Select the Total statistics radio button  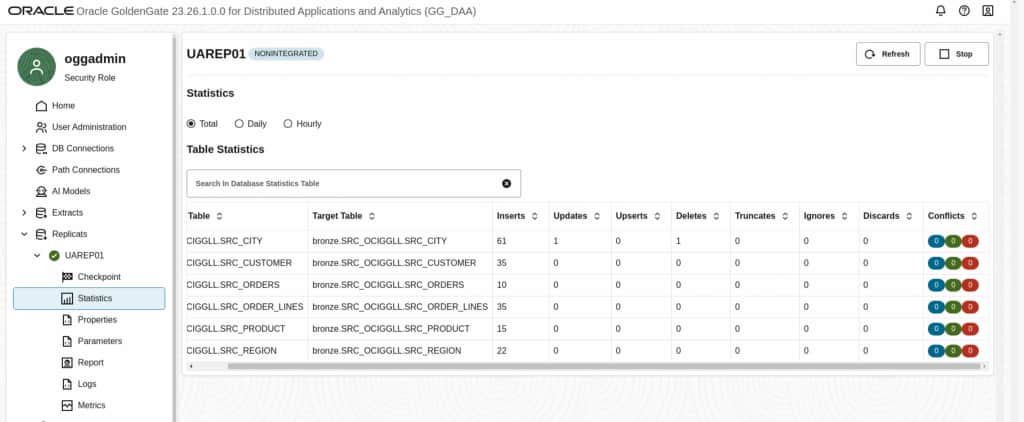click(x=191, y=124)
